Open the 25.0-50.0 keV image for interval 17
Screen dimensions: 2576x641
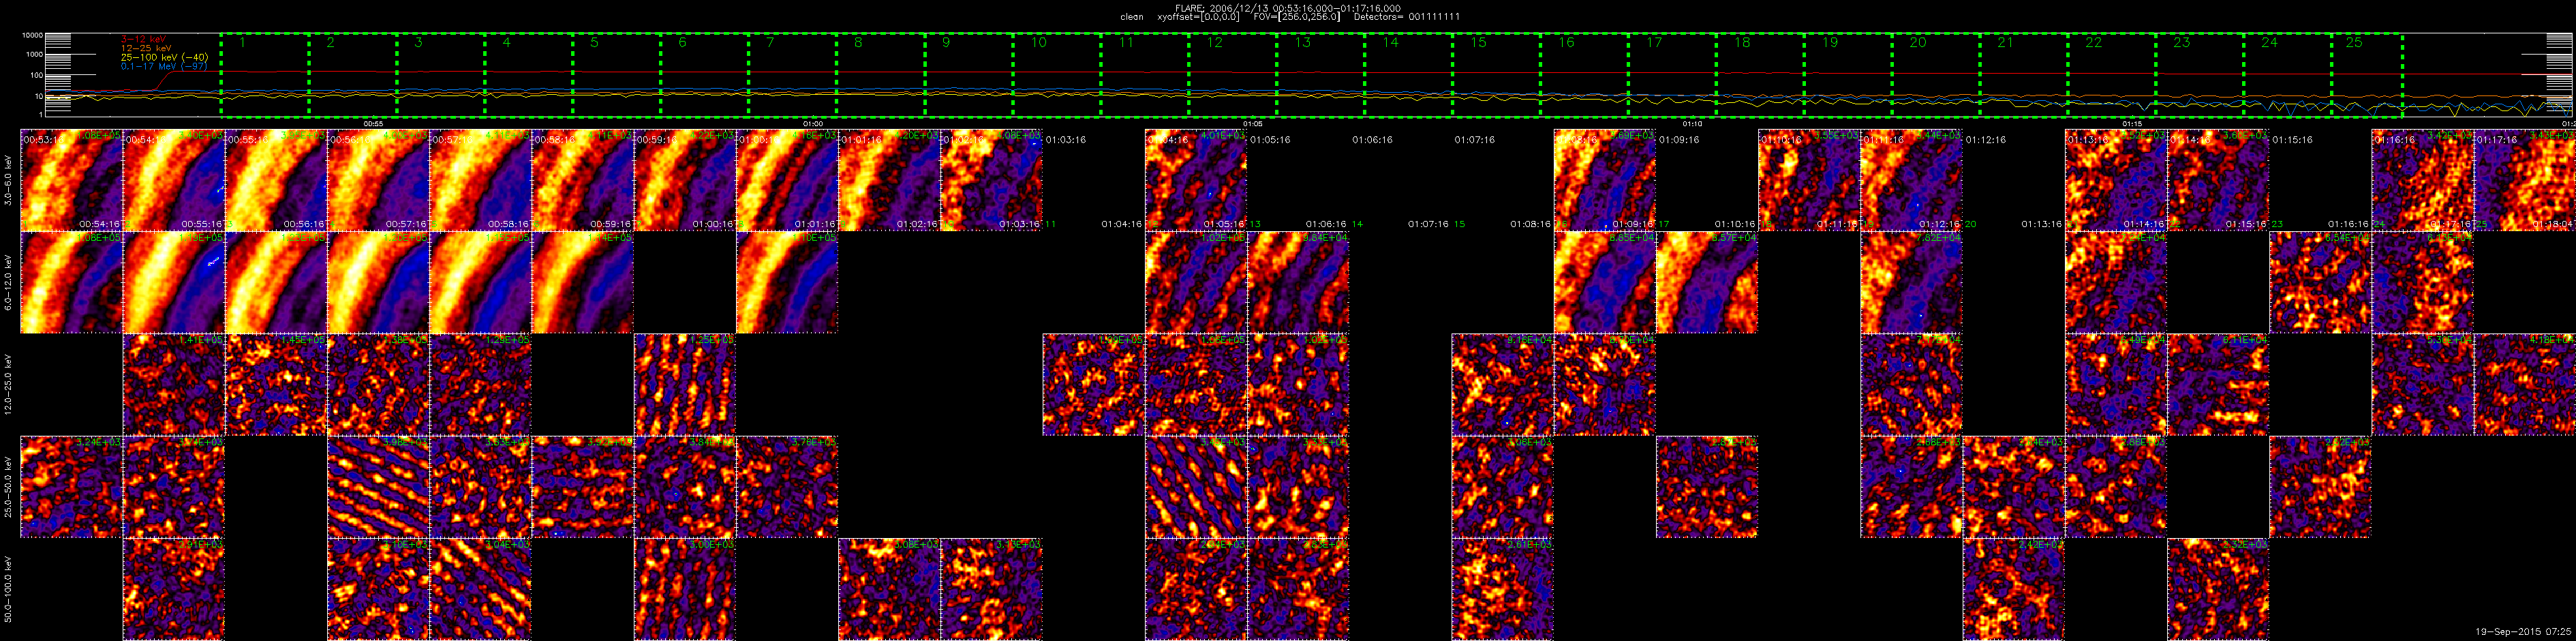tap(1707, 487)
